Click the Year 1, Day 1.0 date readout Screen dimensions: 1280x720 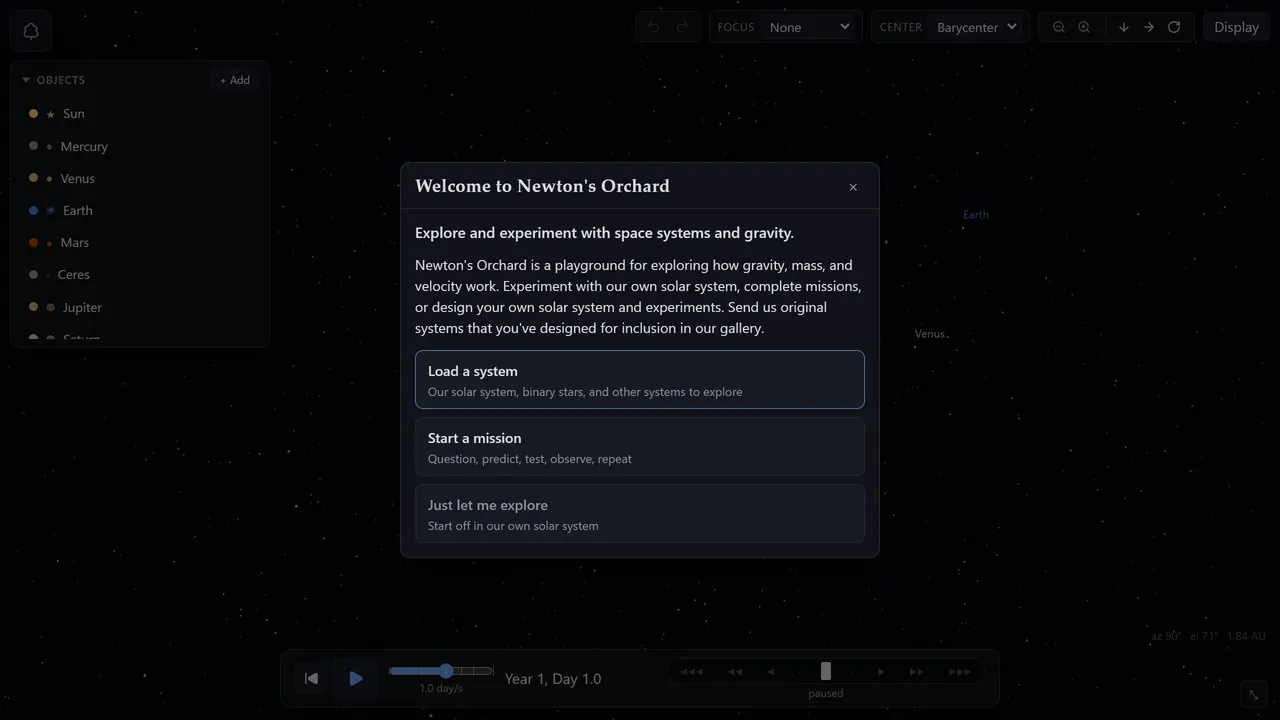[x=553, y=679]
